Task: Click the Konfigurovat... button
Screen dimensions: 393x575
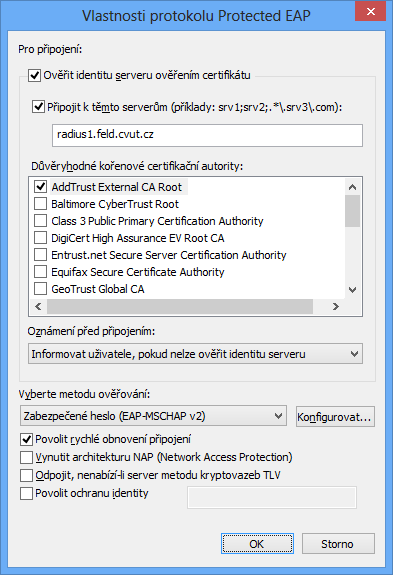Action: pos(335,417)
